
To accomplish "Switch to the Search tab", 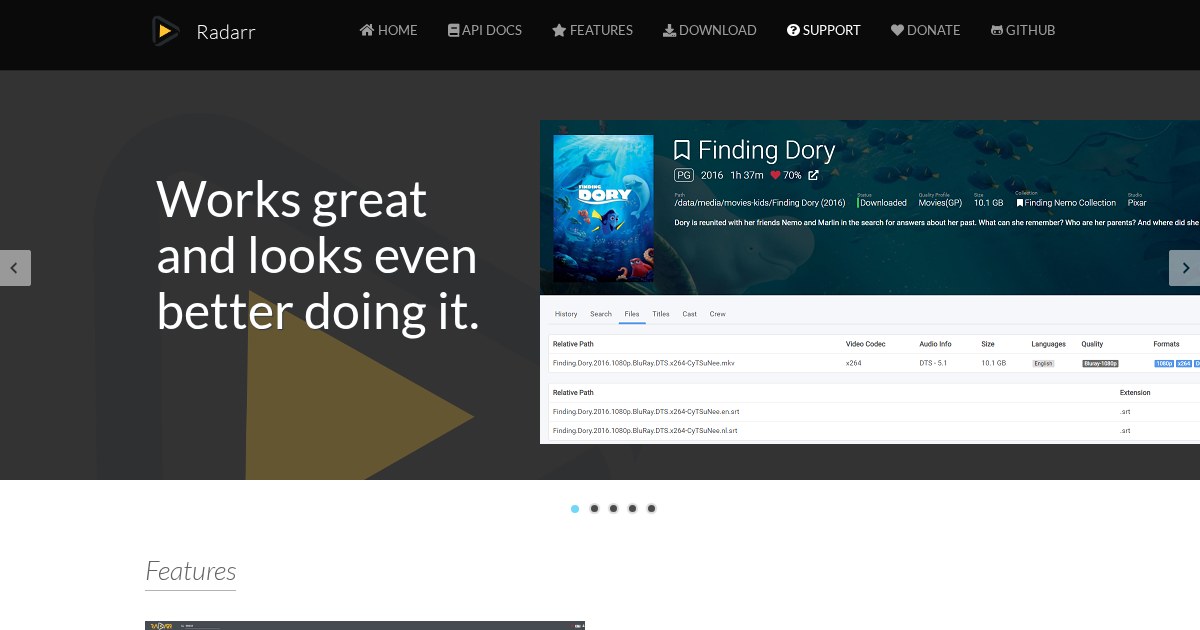I will coord(601,314).
